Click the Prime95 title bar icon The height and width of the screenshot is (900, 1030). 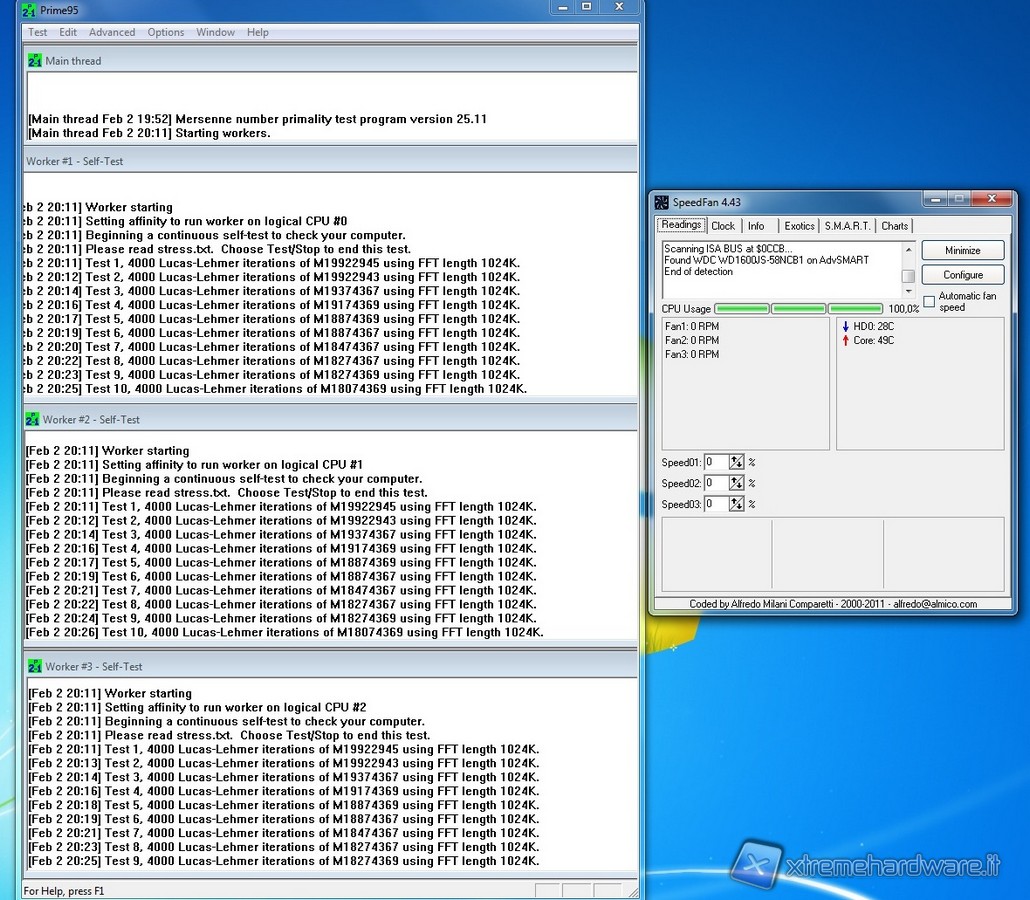pos(29,10)
